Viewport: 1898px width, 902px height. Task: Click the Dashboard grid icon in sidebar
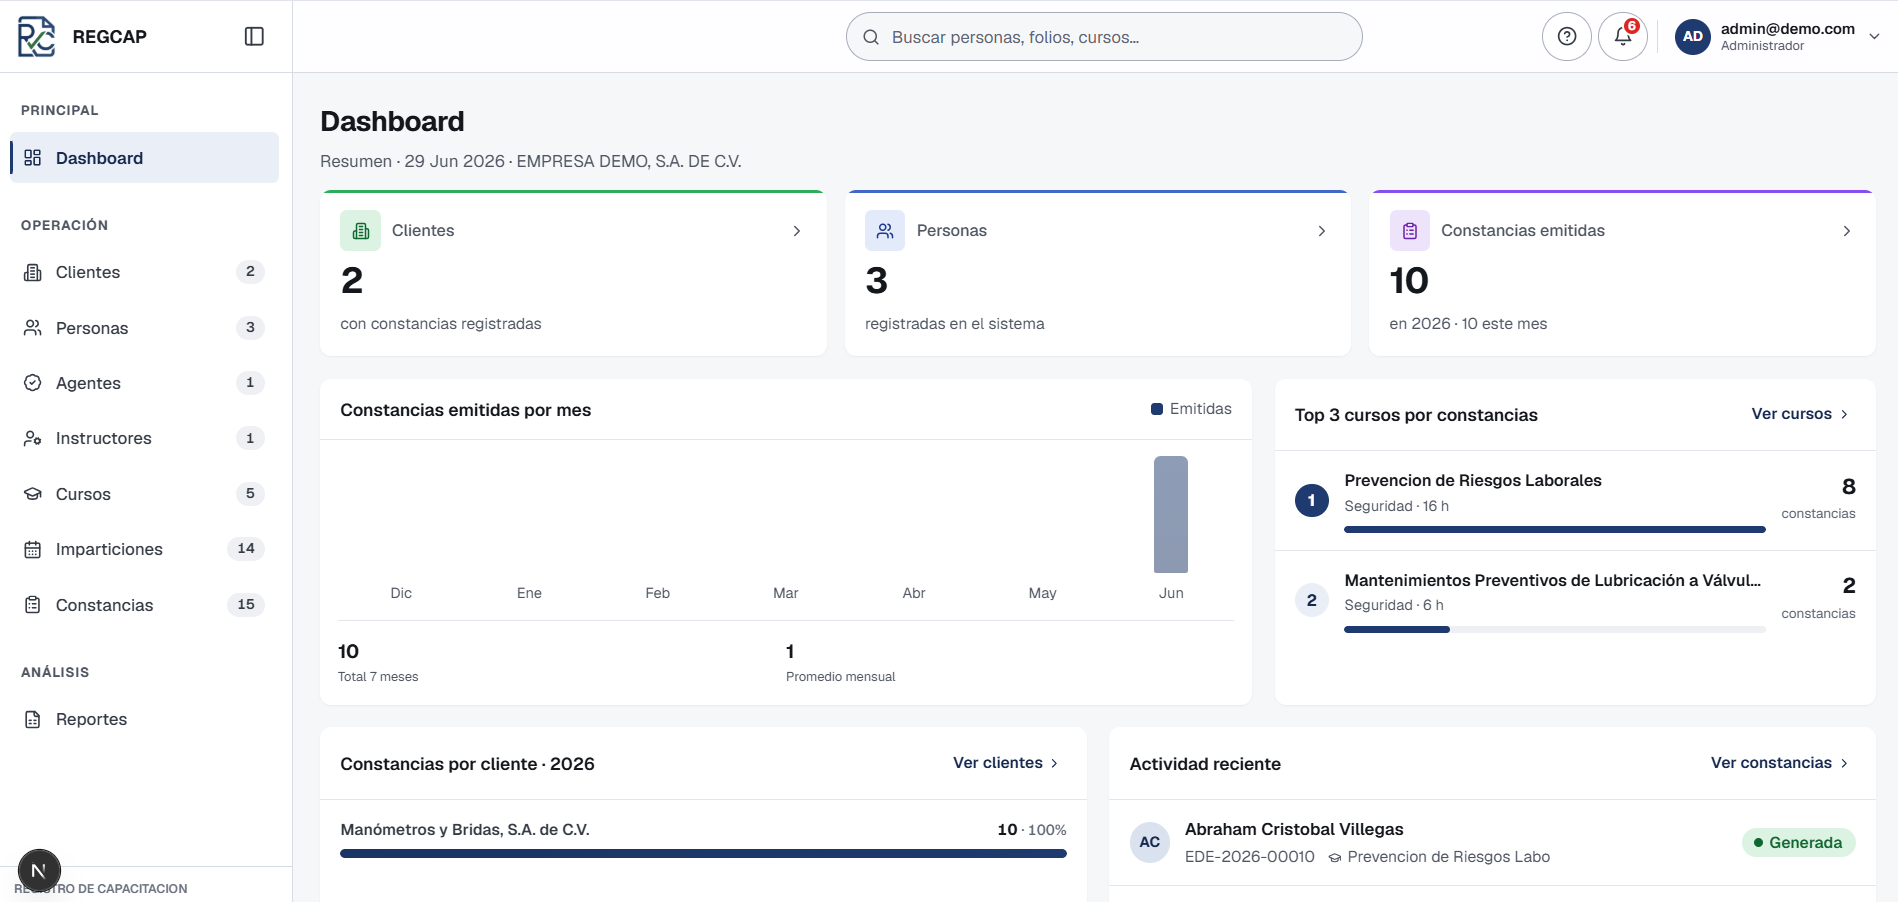33,158
